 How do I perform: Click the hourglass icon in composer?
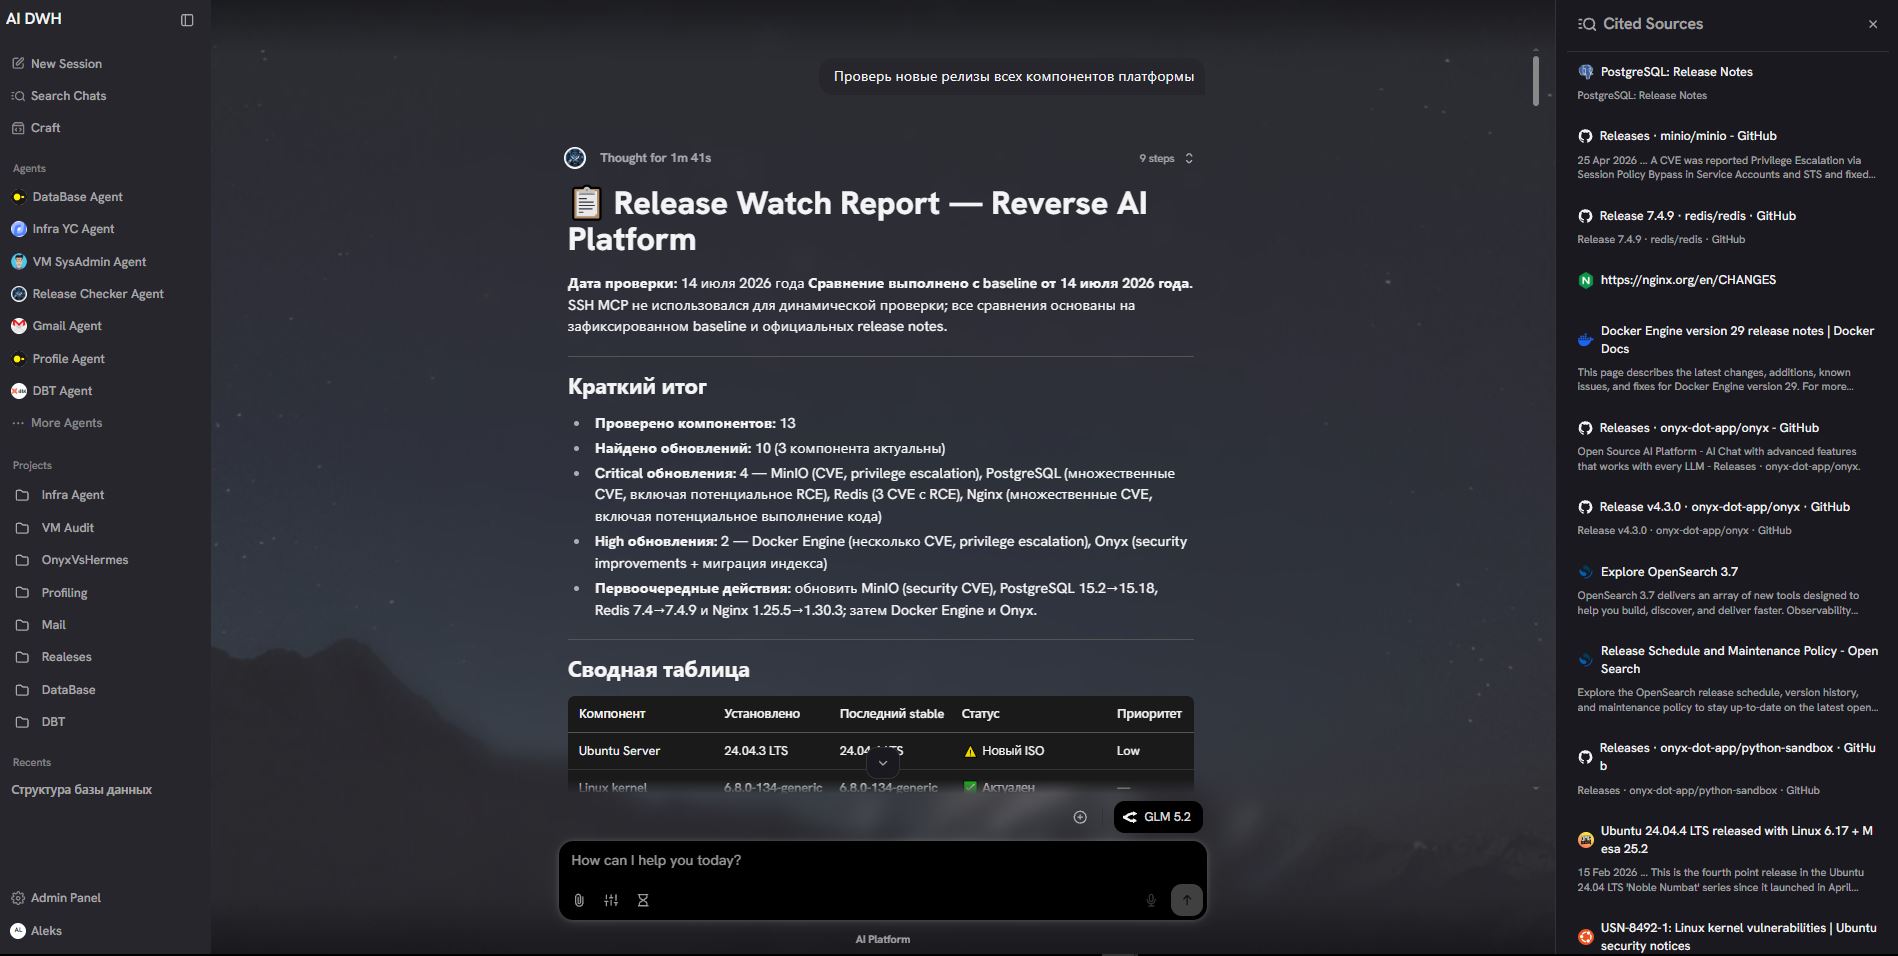643,900
